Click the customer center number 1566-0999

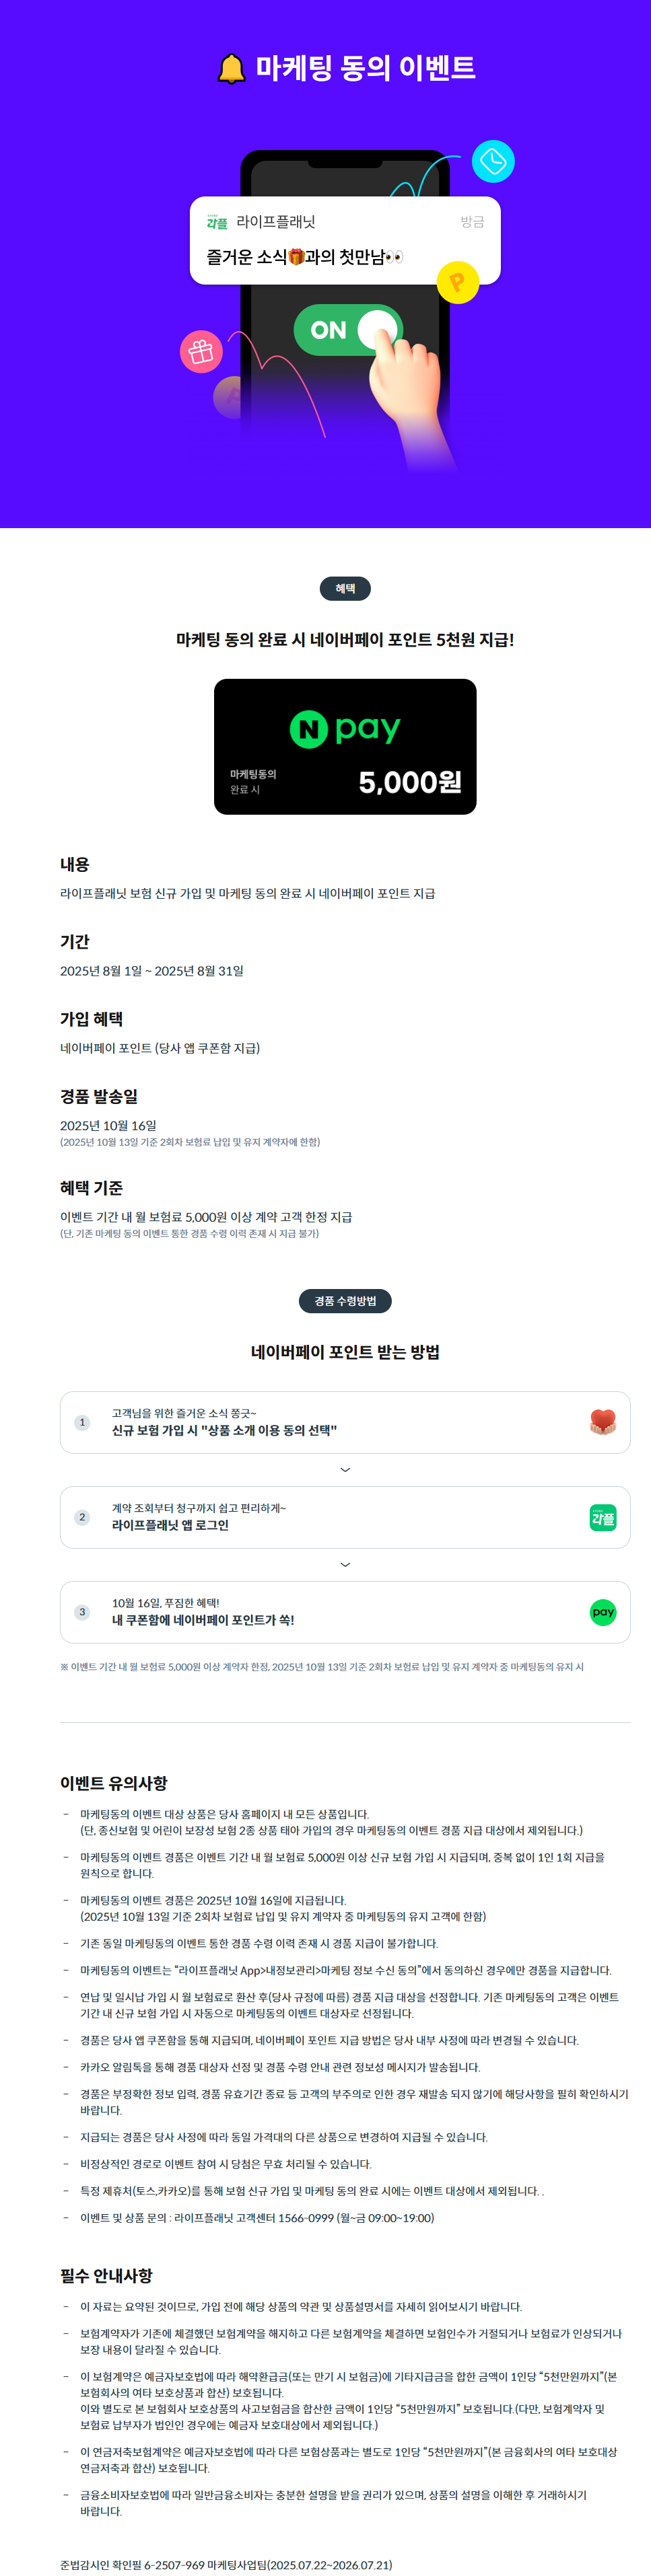pyautogui.click(x=305, y=2218)
